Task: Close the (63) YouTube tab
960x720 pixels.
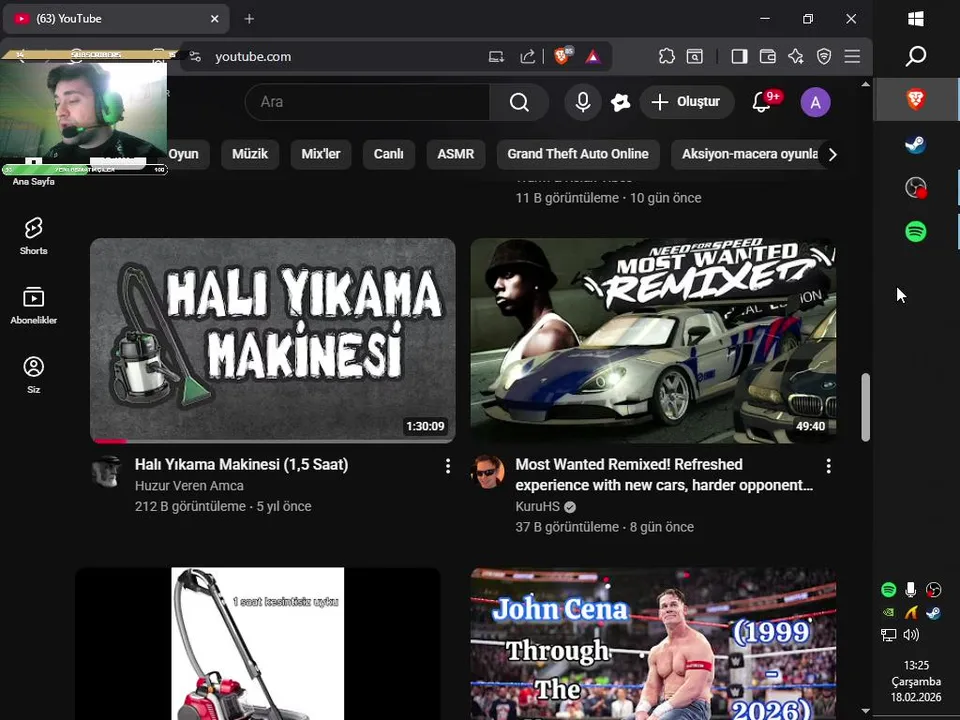Action: click(214, 19)
